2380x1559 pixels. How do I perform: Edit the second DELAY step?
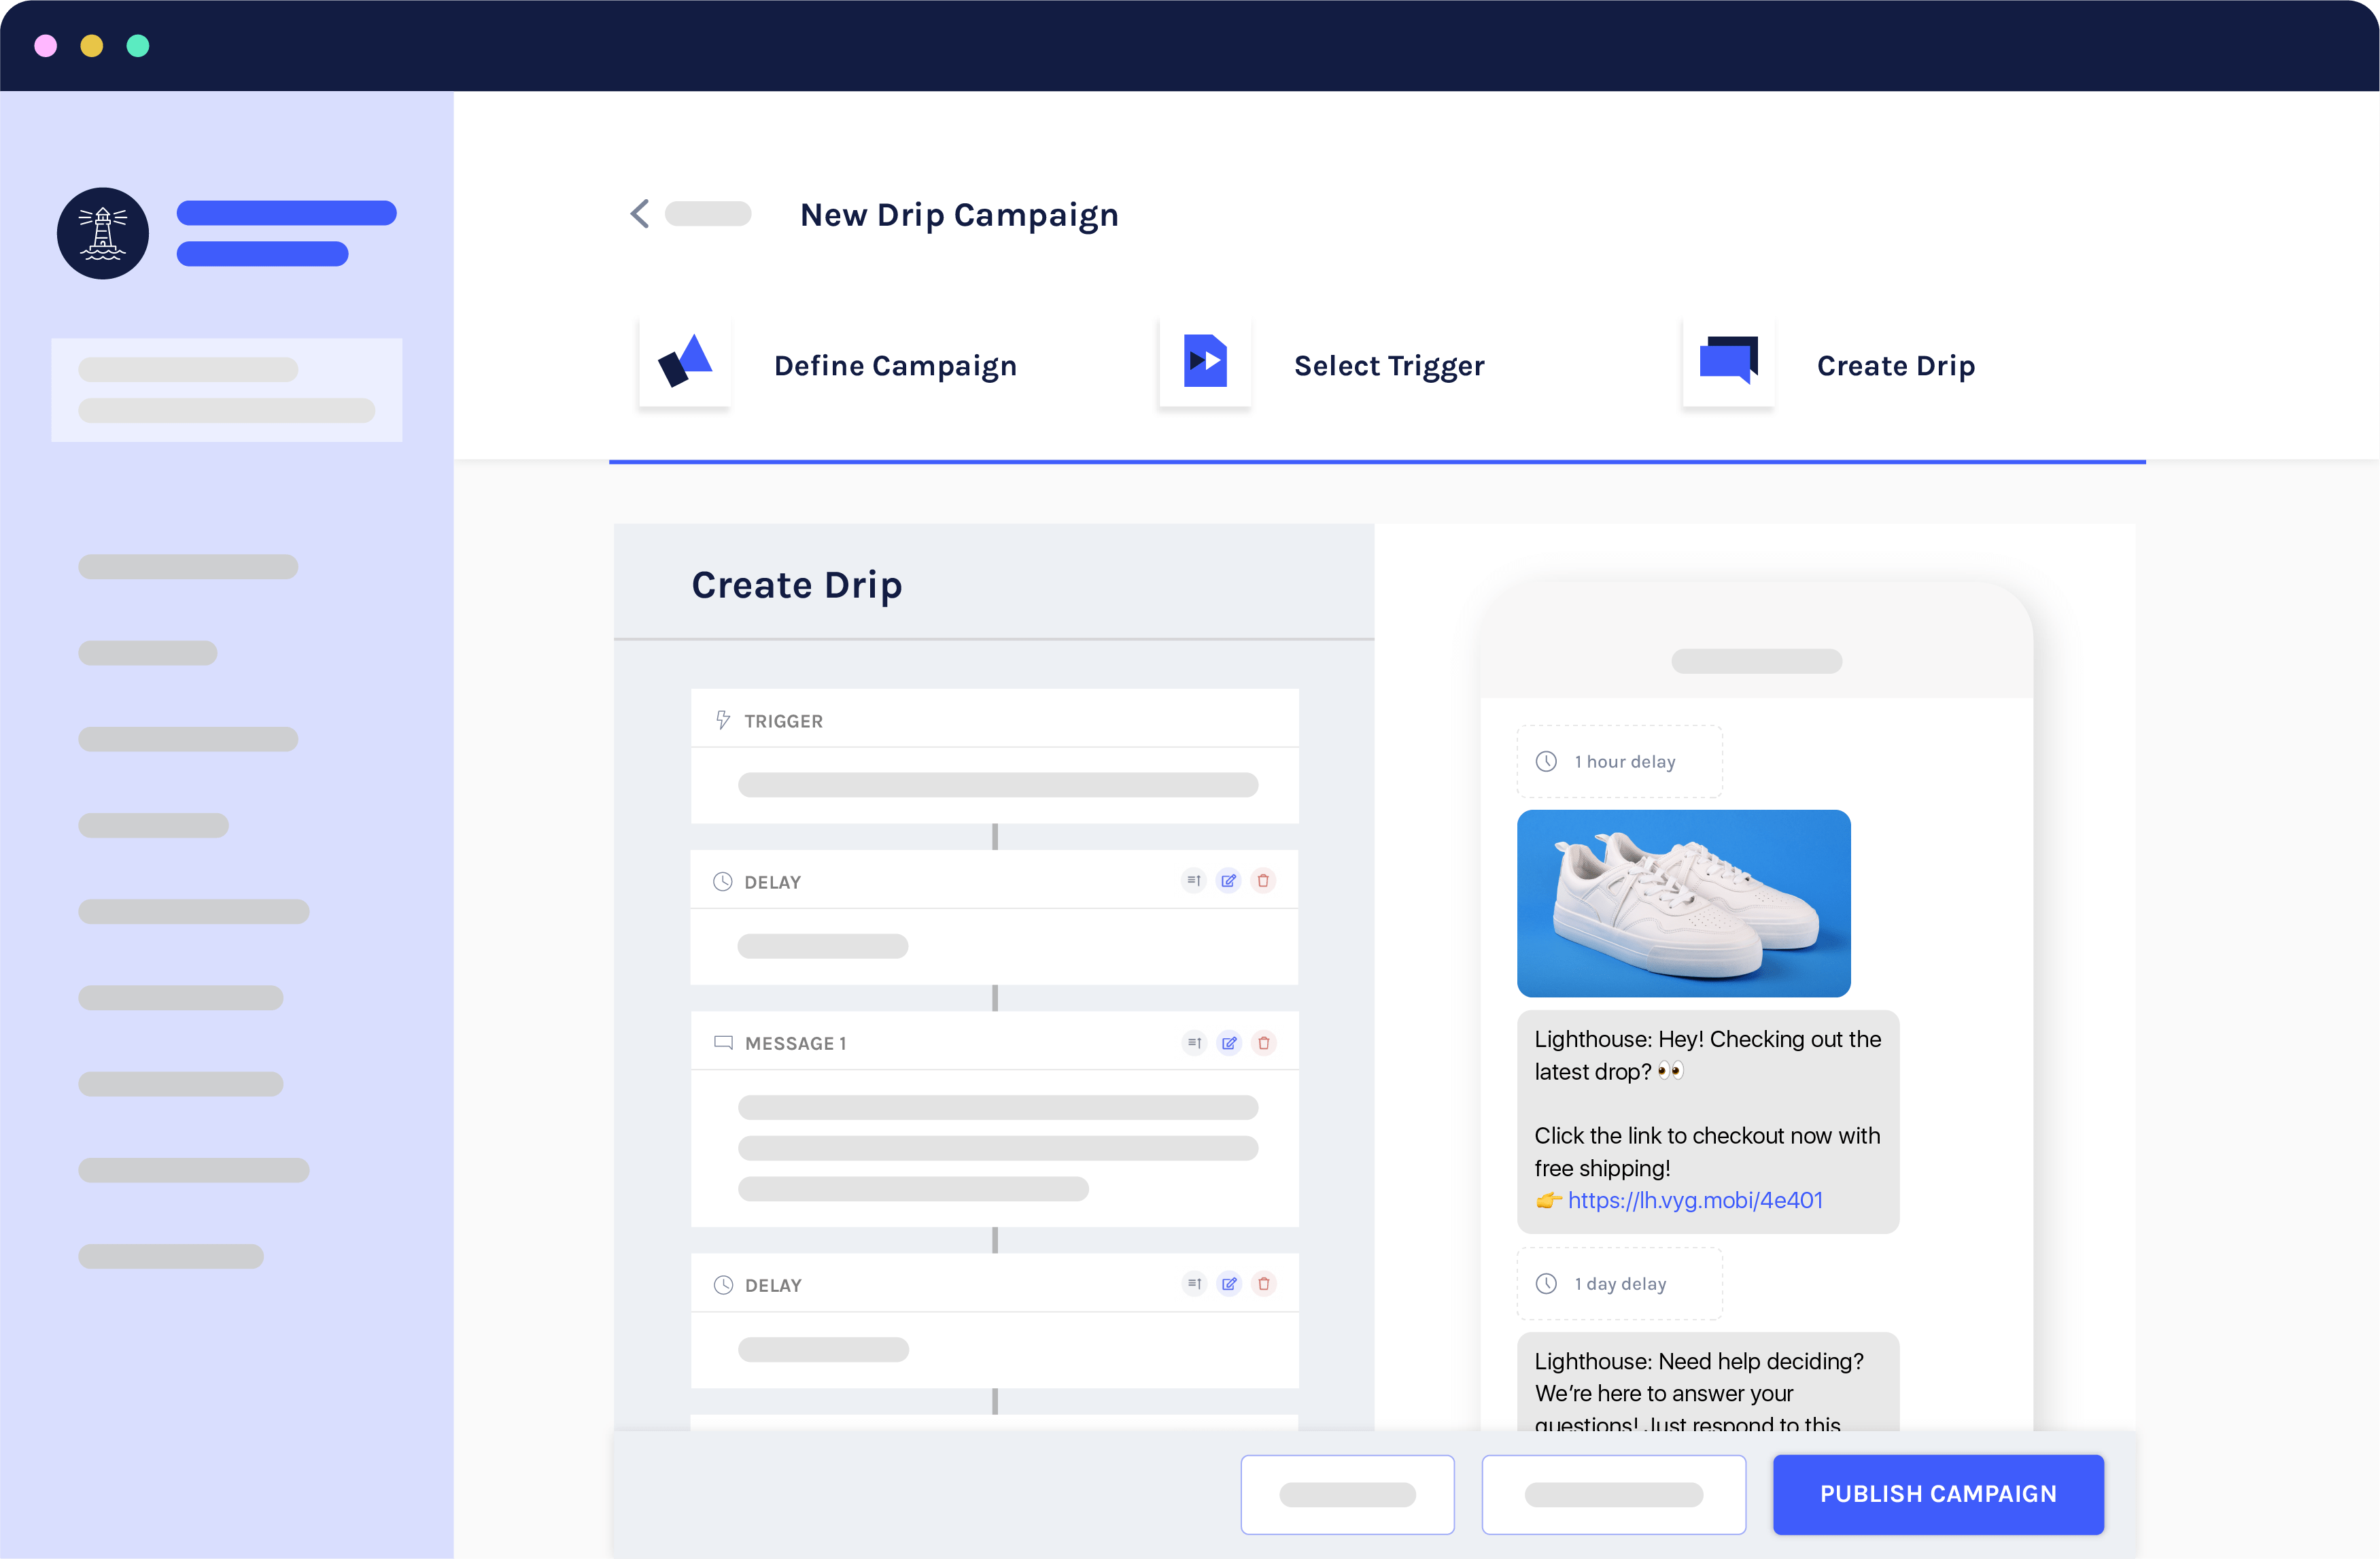click(x=1229, y=1284)
